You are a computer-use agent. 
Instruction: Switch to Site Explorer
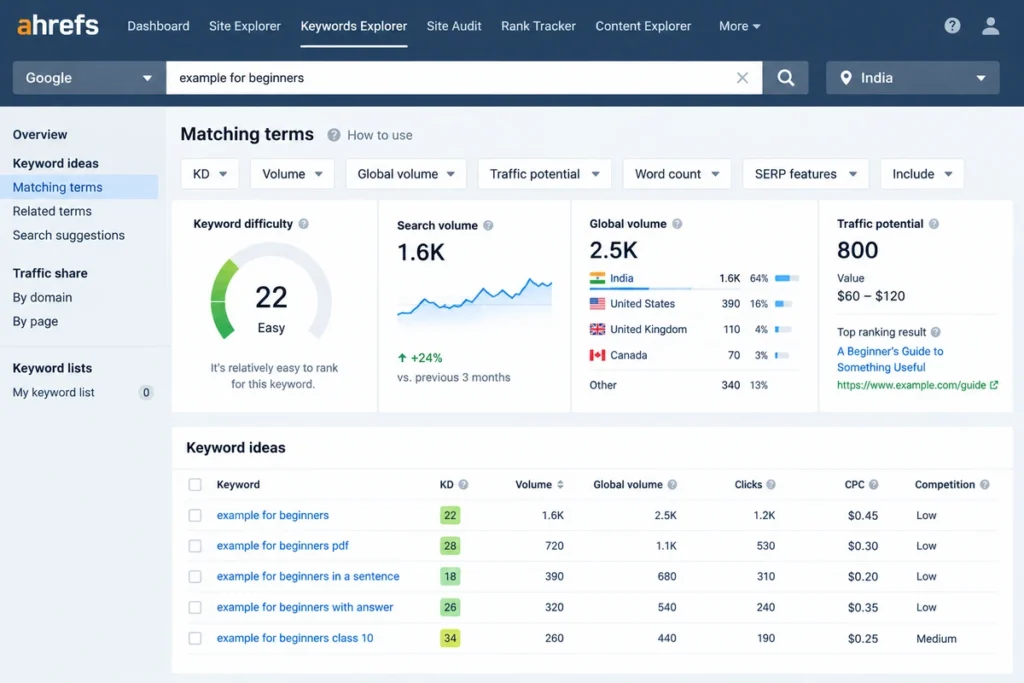coord(245,26)
